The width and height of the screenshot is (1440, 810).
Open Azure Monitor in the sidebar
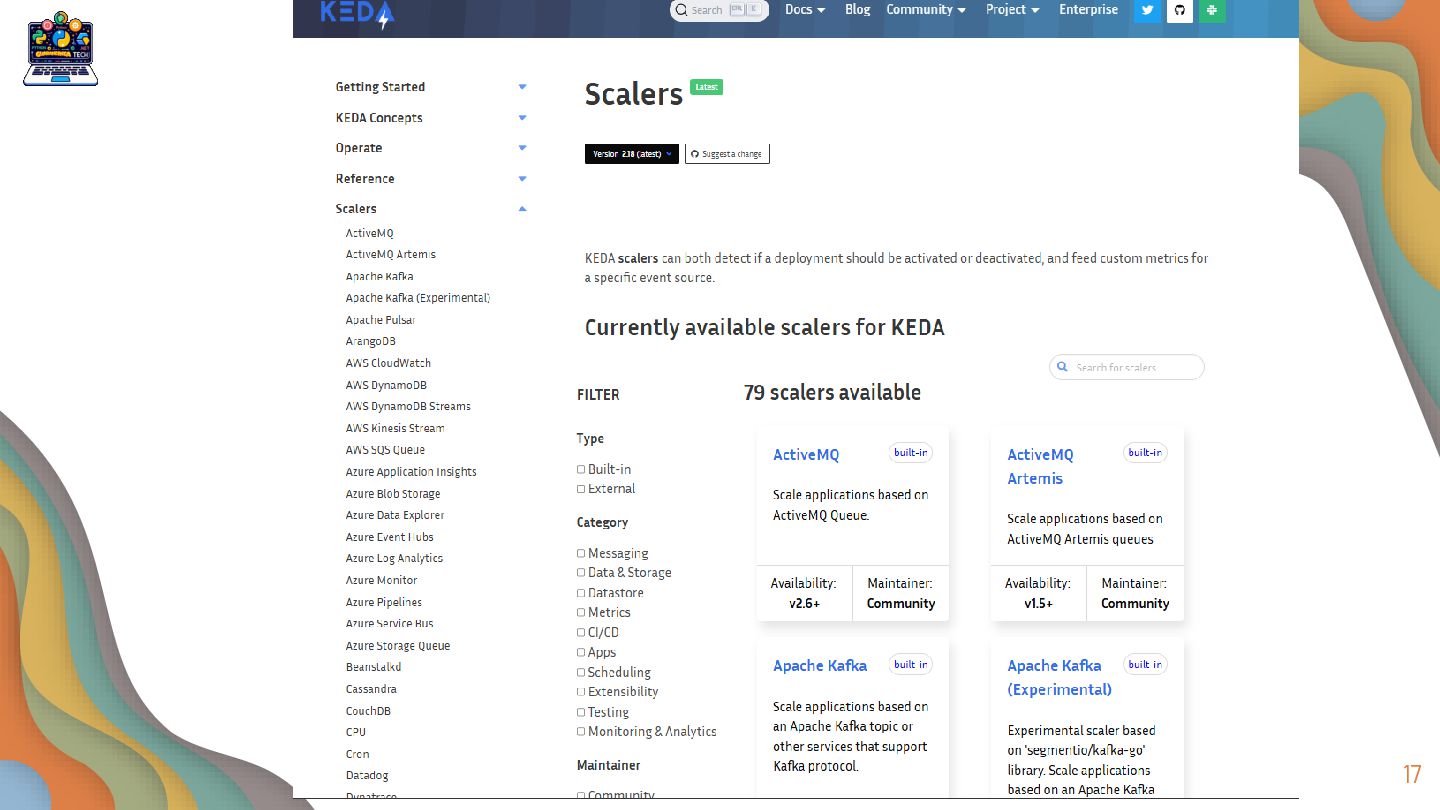coord(381,580)
